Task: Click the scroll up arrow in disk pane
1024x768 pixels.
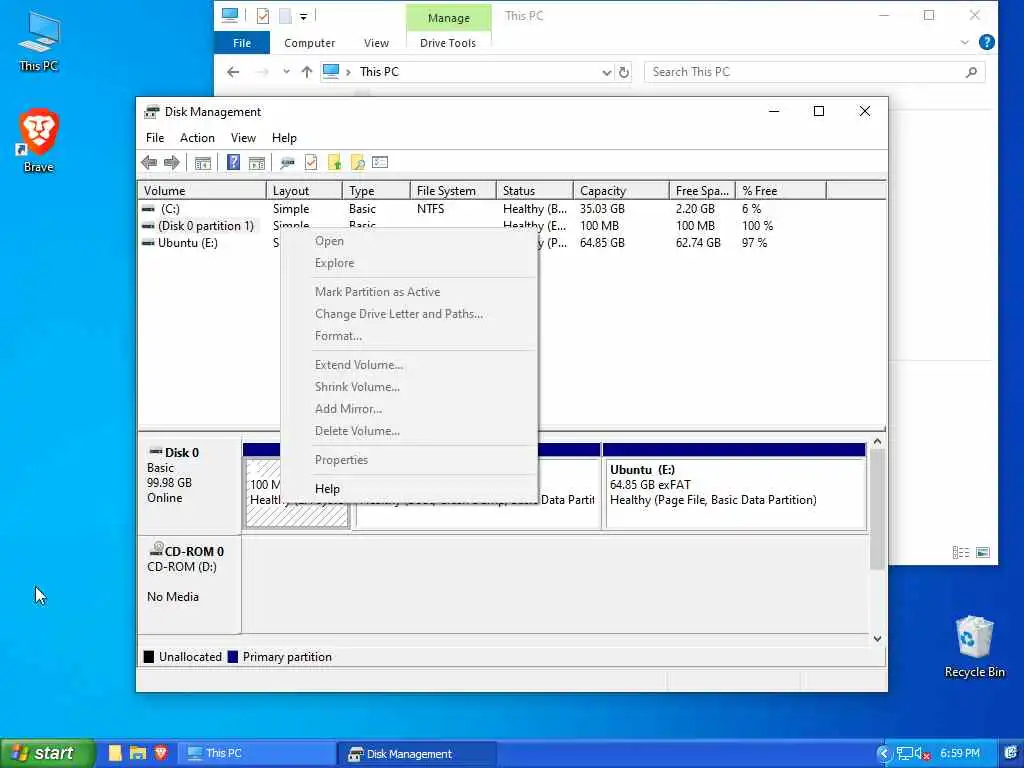Action: pyautogui.click(x=877, y=442)
